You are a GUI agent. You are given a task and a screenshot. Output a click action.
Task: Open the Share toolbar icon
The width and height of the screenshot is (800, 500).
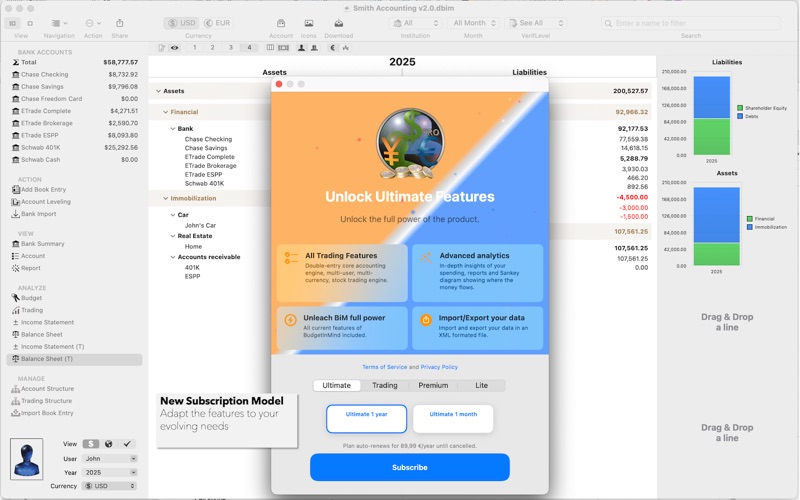[x=119, y=23]
